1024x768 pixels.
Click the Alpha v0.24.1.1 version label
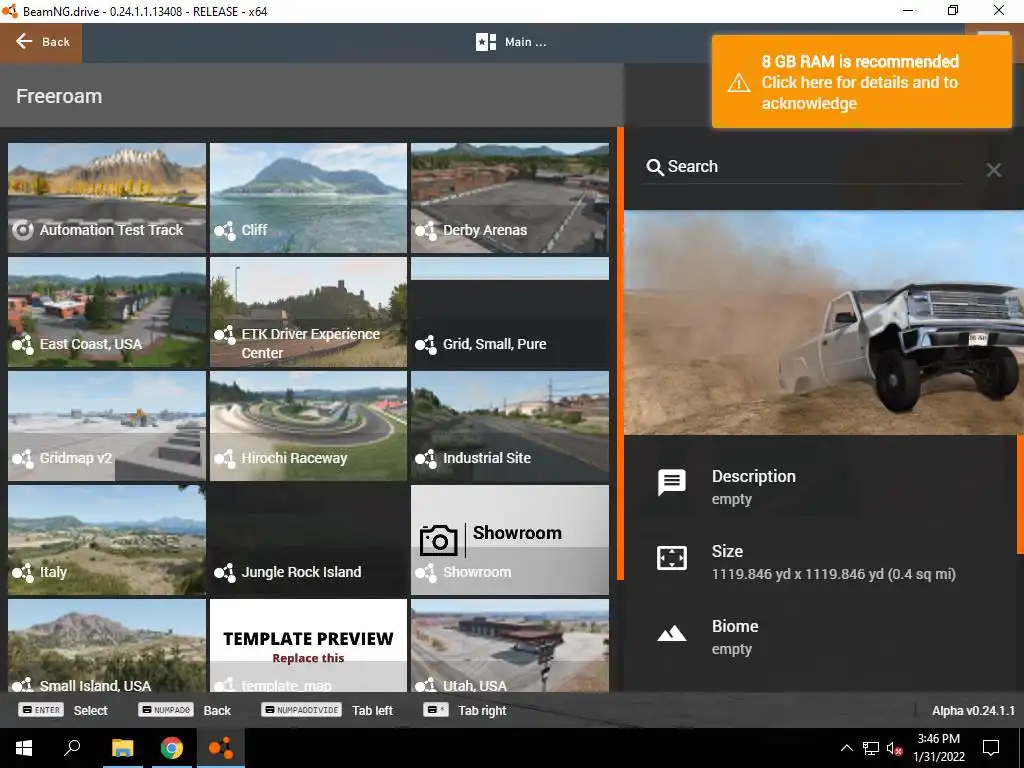[973, 711]
